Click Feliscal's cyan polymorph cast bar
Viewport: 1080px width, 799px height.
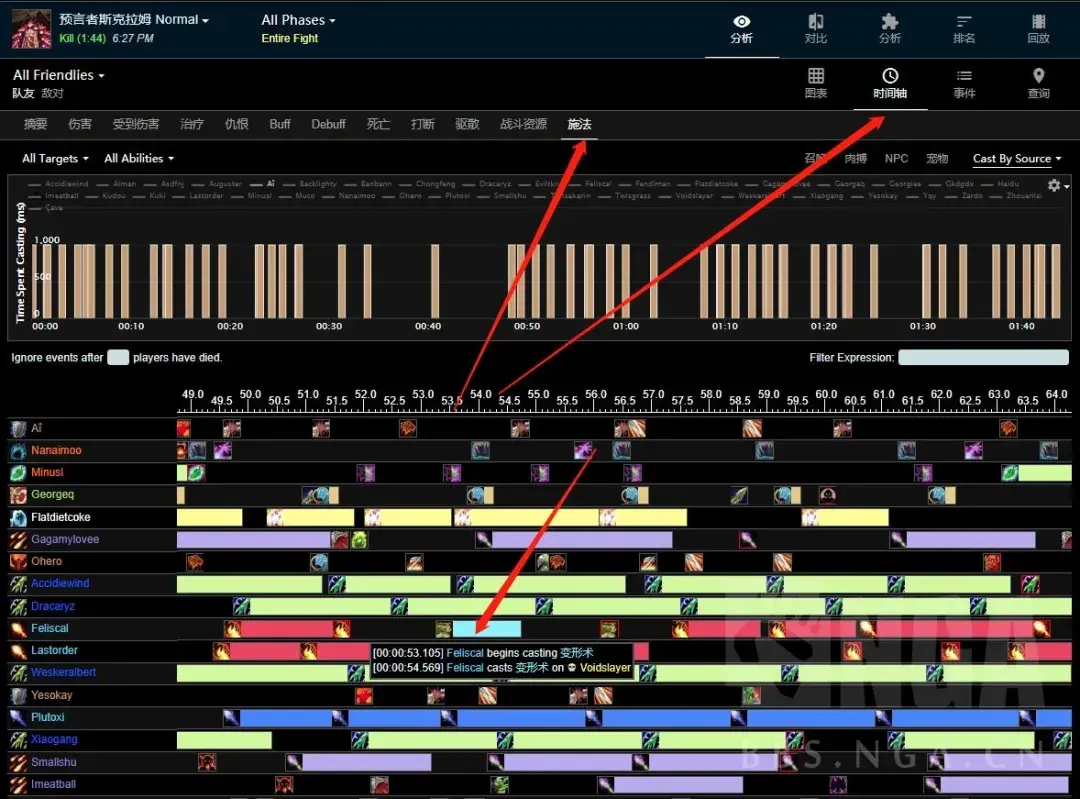click(487, 629)
